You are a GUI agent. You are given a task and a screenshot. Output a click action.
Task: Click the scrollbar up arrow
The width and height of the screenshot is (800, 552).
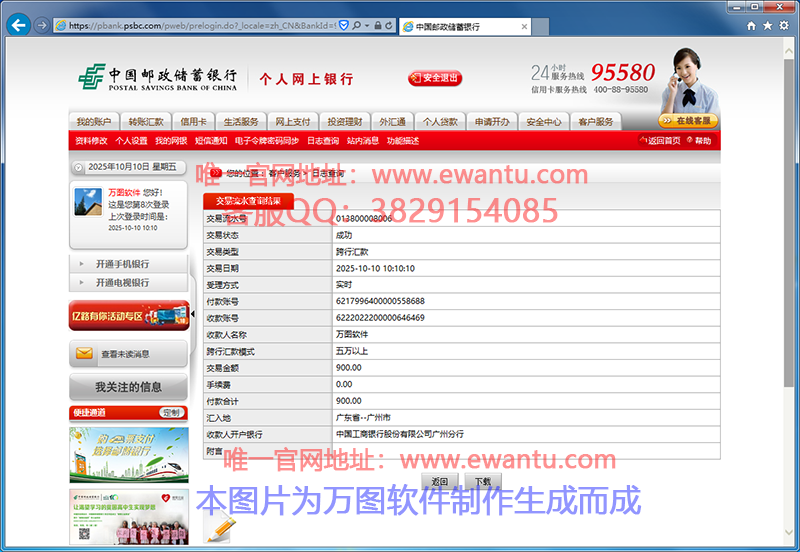tap(789, 52)
